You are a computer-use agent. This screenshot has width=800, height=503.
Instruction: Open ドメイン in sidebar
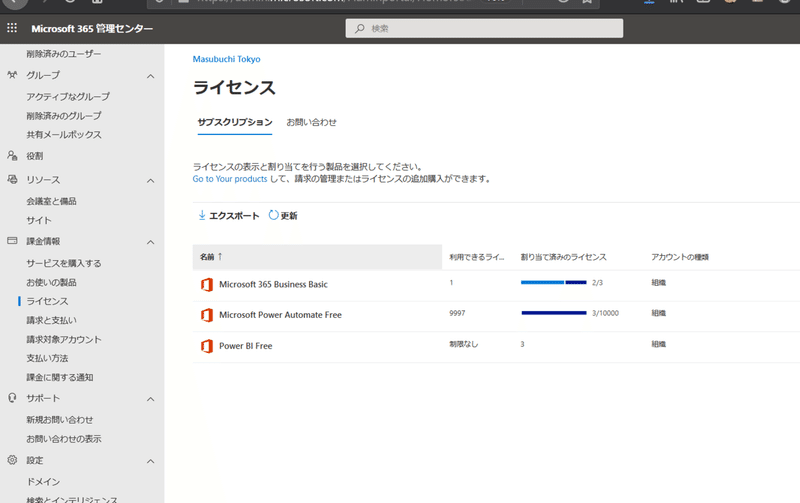(43, 482)
